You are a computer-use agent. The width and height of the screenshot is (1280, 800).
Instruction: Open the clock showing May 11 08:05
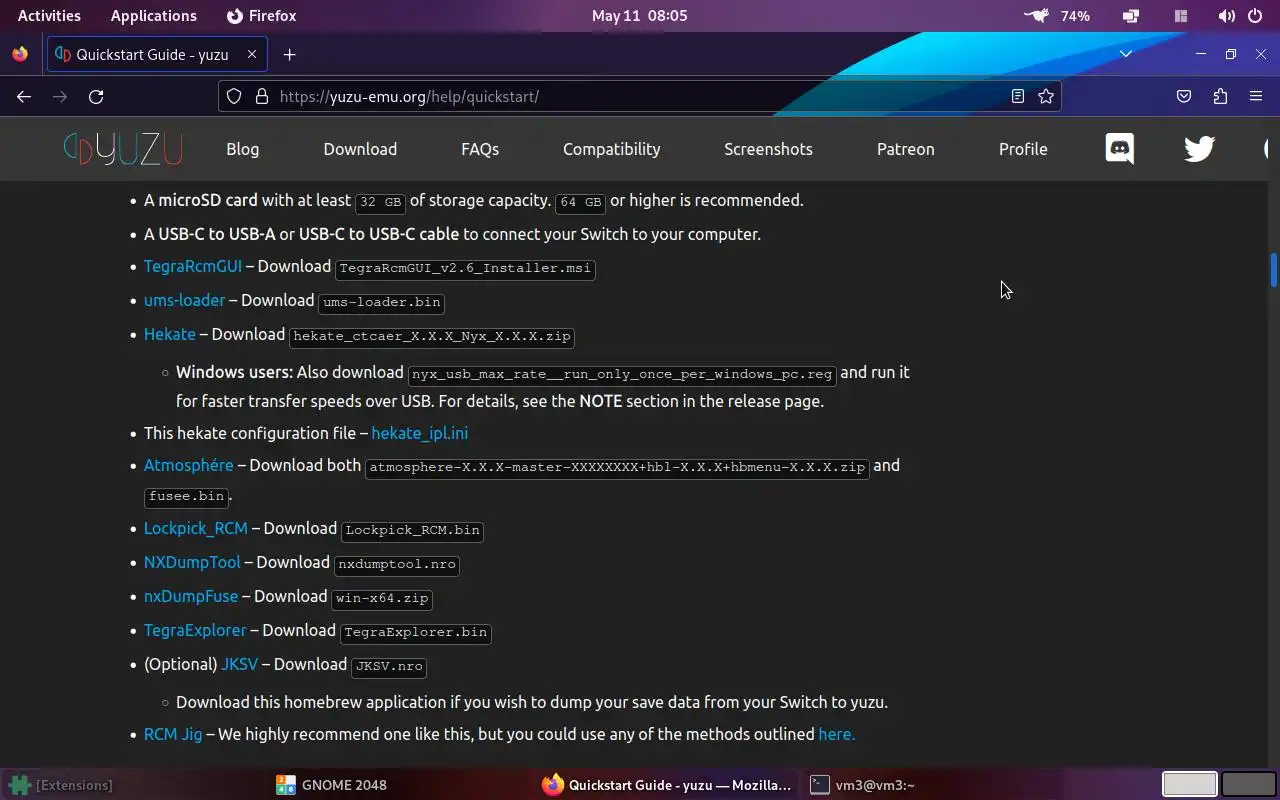point(640,16)
